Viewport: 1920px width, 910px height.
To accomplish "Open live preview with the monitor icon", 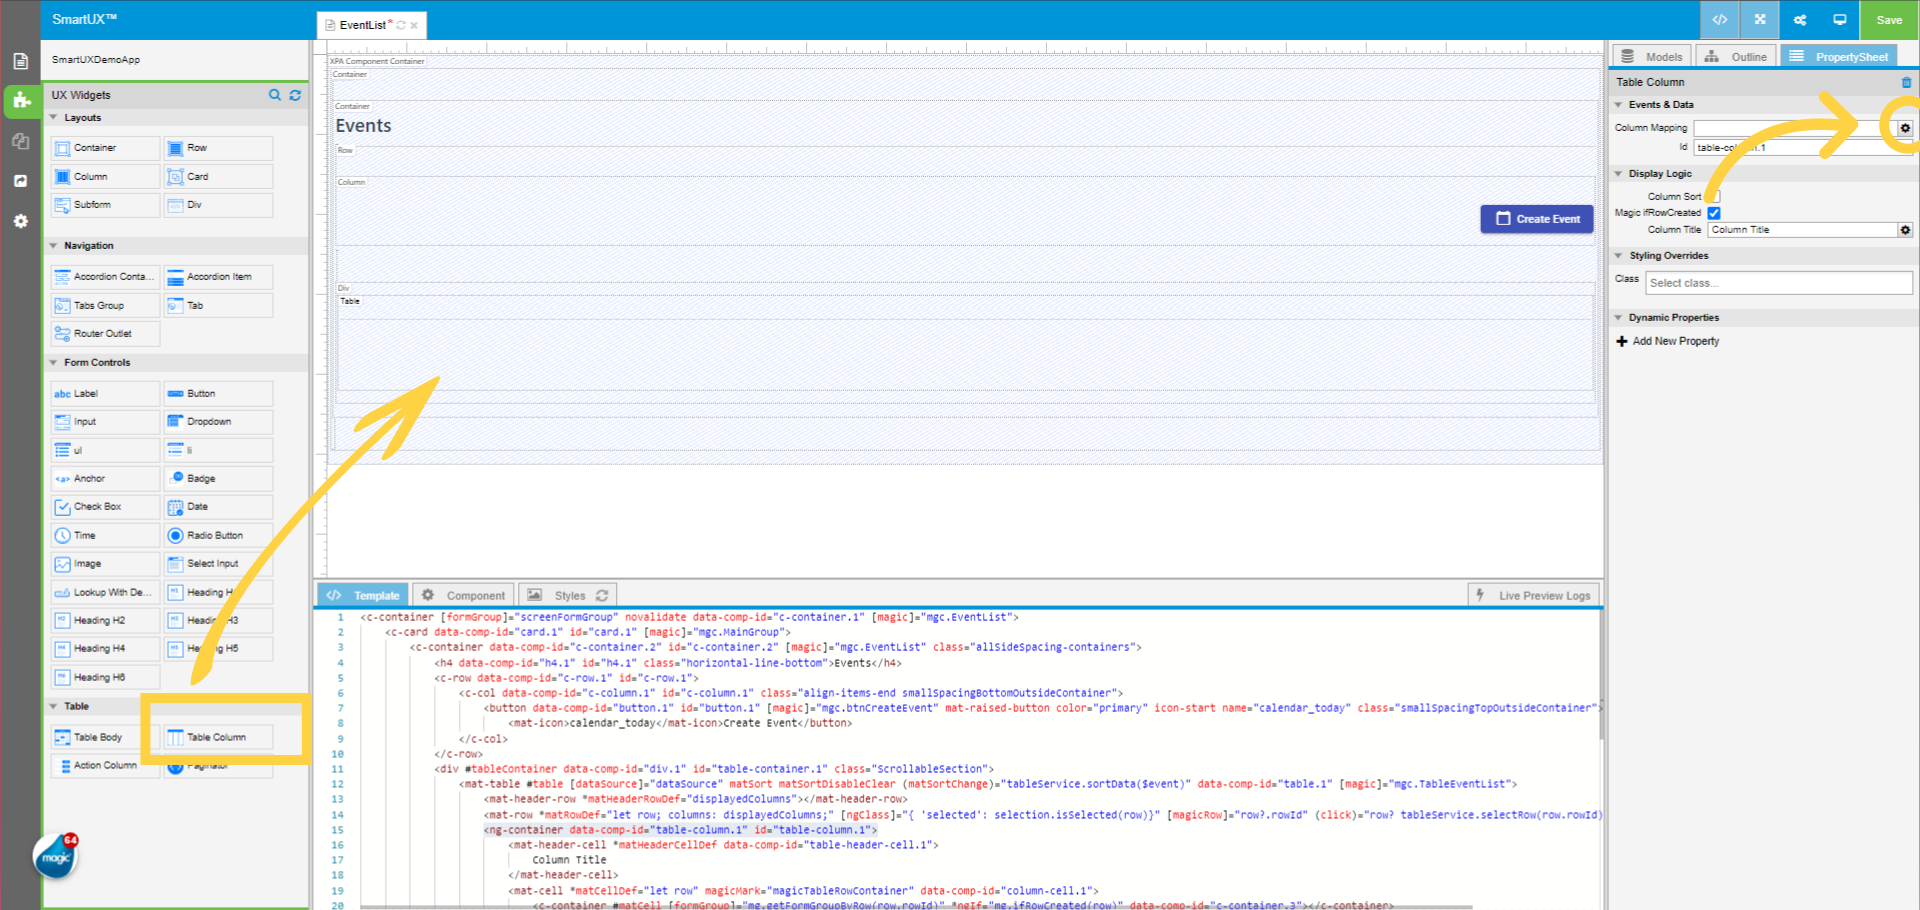I will 1840,19.
